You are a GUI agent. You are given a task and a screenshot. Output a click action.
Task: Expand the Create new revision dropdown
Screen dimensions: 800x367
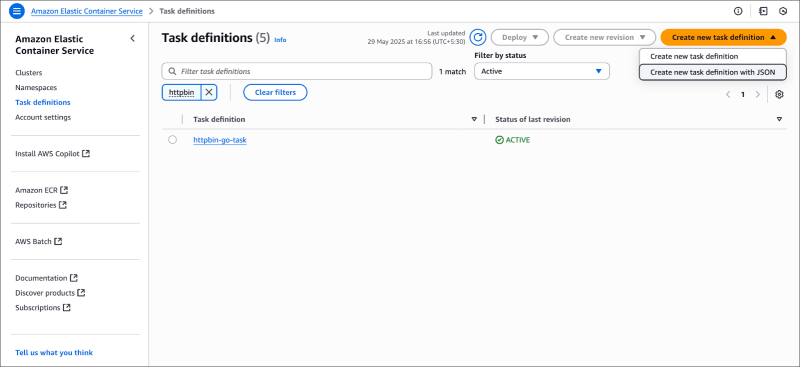(605, 37)
